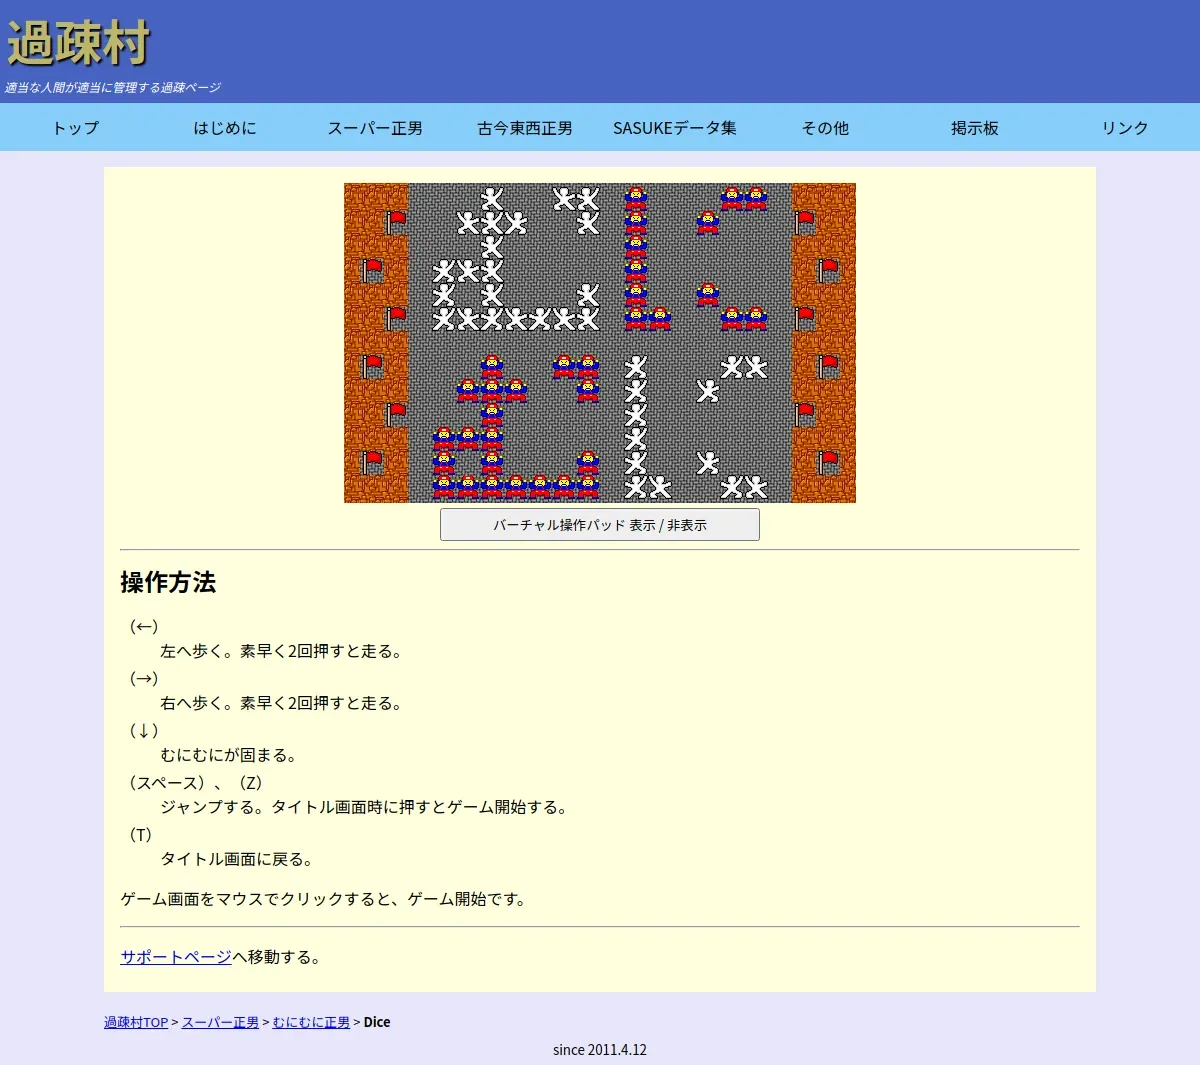
Task: Open the スーパー正男 breadcrumb link
Action: click(x=220, y=1022)
